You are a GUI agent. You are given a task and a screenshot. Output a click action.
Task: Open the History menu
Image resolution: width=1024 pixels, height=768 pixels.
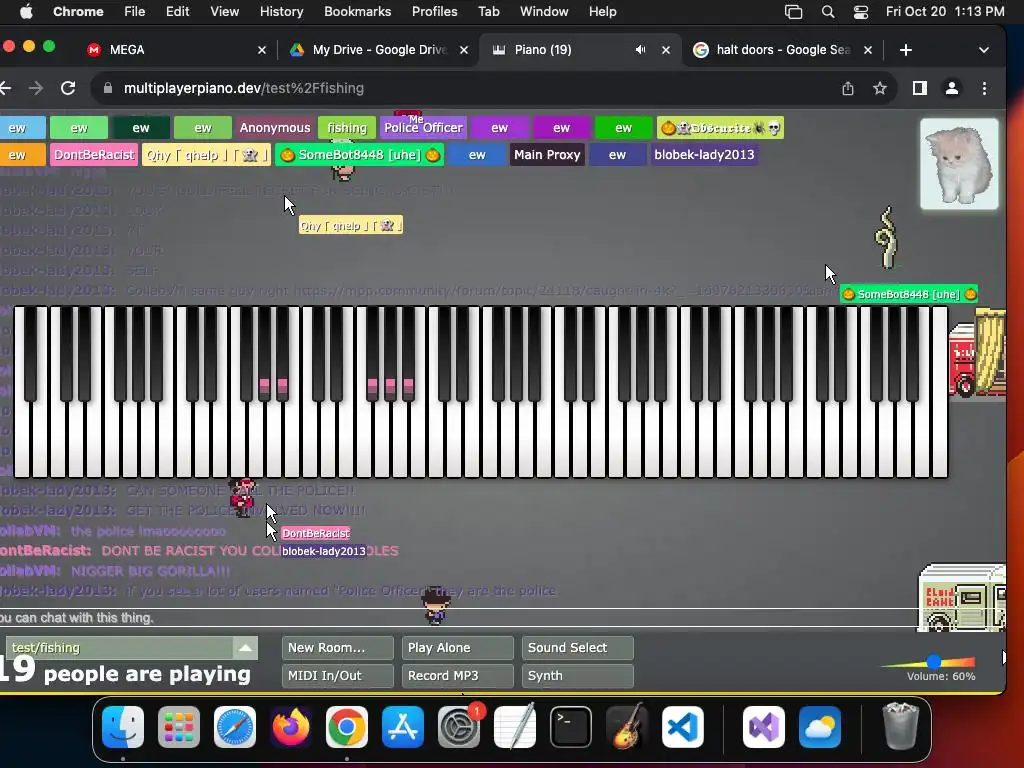coord(281,12)
